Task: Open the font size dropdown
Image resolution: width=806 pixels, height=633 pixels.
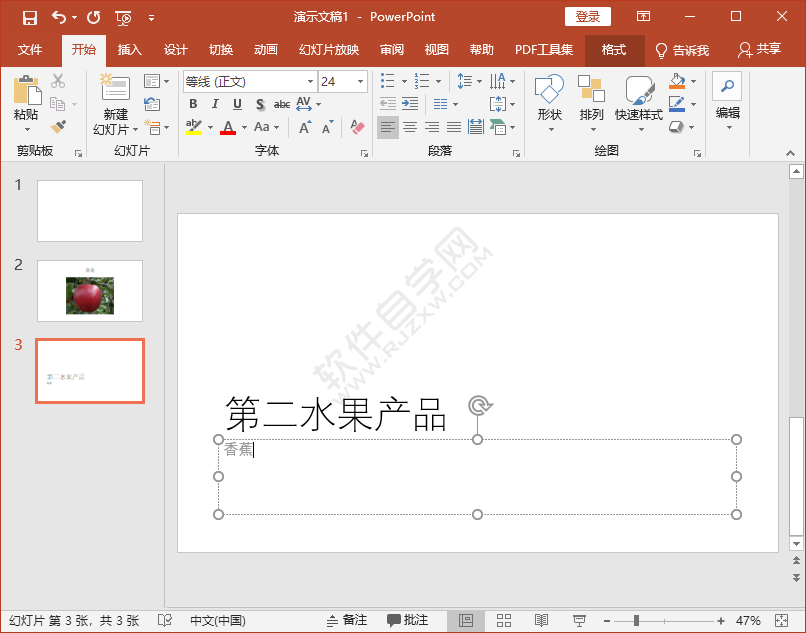Action: pyautogui.click(x=362, y=81)
